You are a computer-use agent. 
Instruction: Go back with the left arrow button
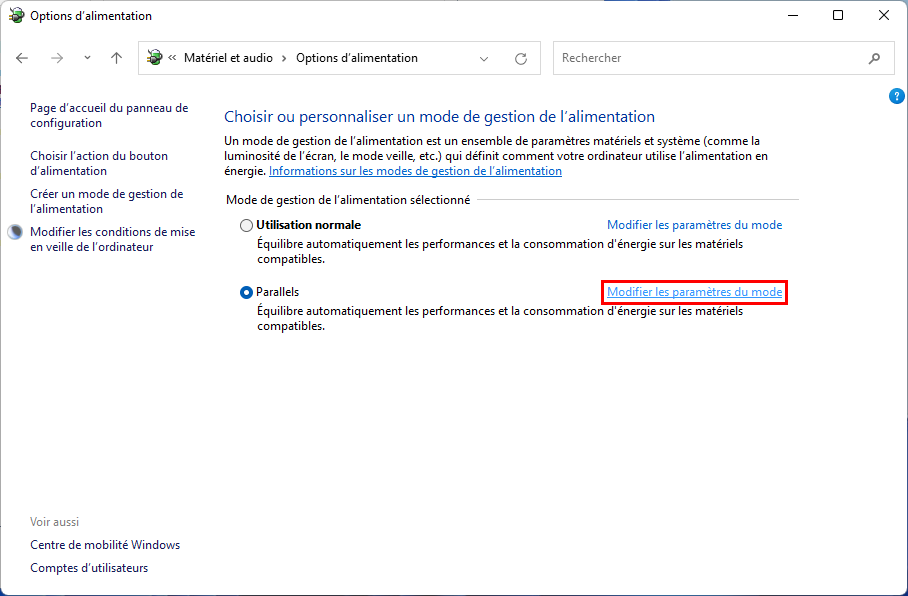click(x=22, y=58)
